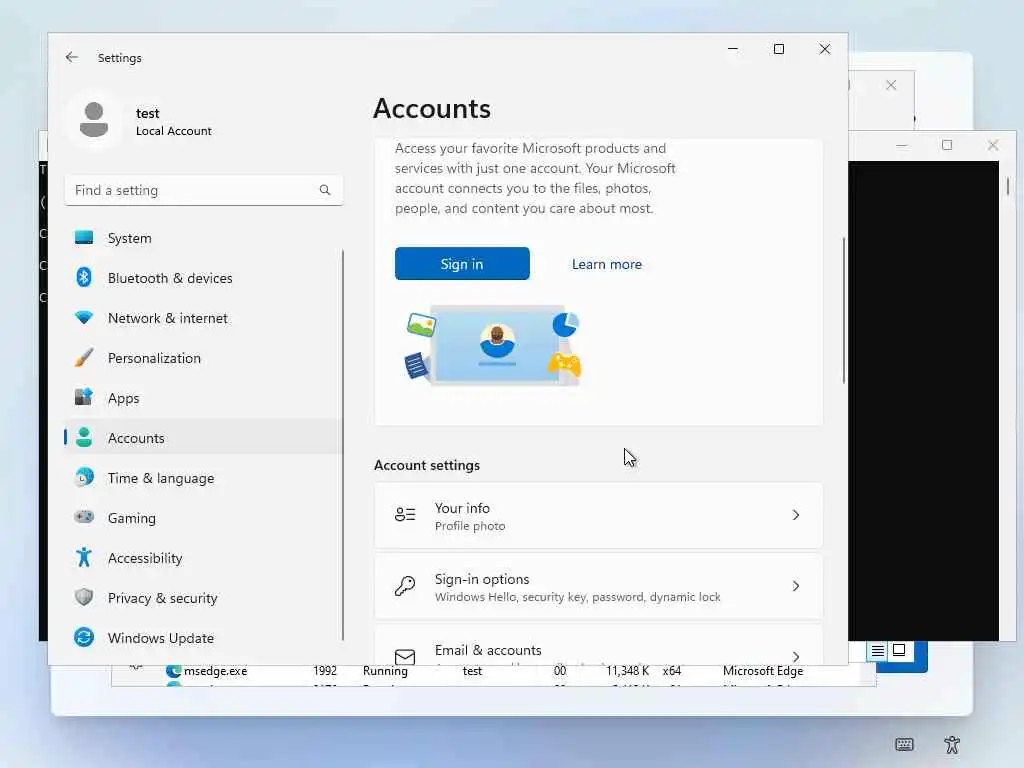Maximize the Settings window
This screenshot has width=1024, height=768.
coord(778,49)
